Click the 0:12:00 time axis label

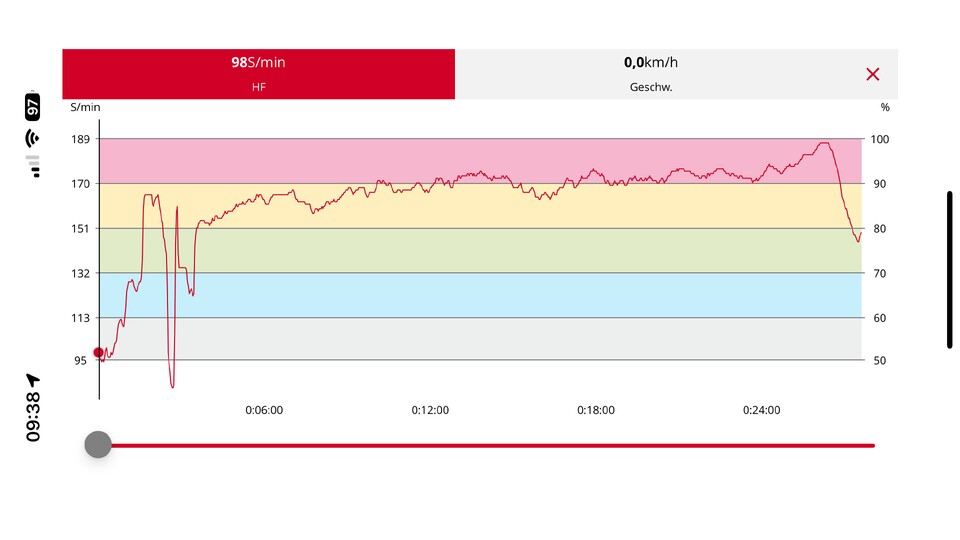click(430, 410)
